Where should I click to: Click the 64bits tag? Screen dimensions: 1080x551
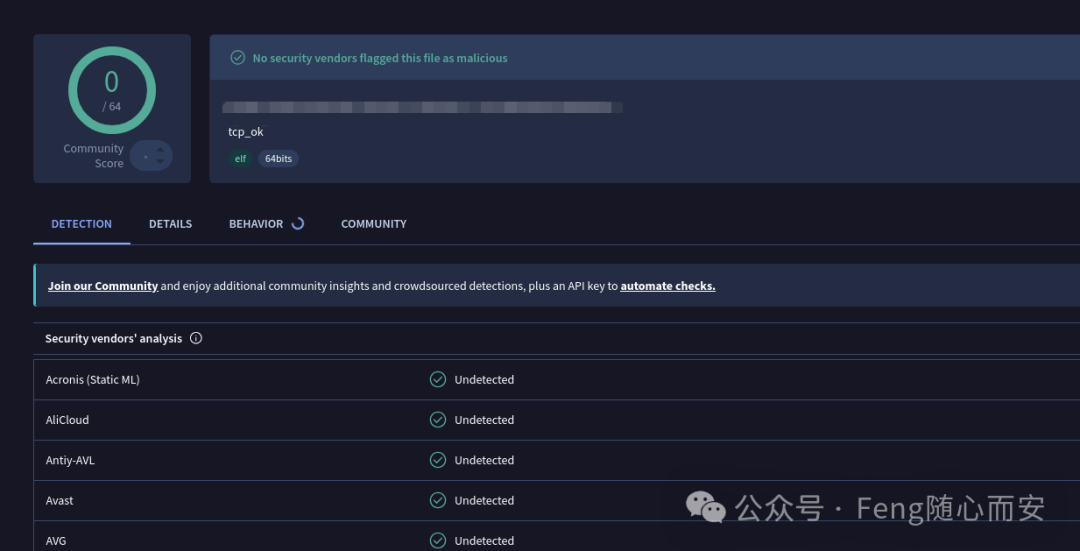click(x=278, y=158)
